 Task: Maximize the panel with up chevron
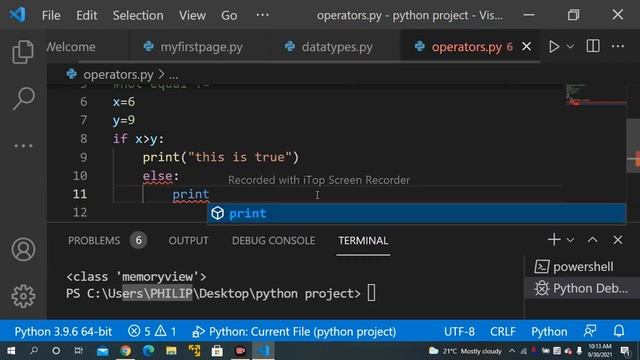(x=593, y=240)
